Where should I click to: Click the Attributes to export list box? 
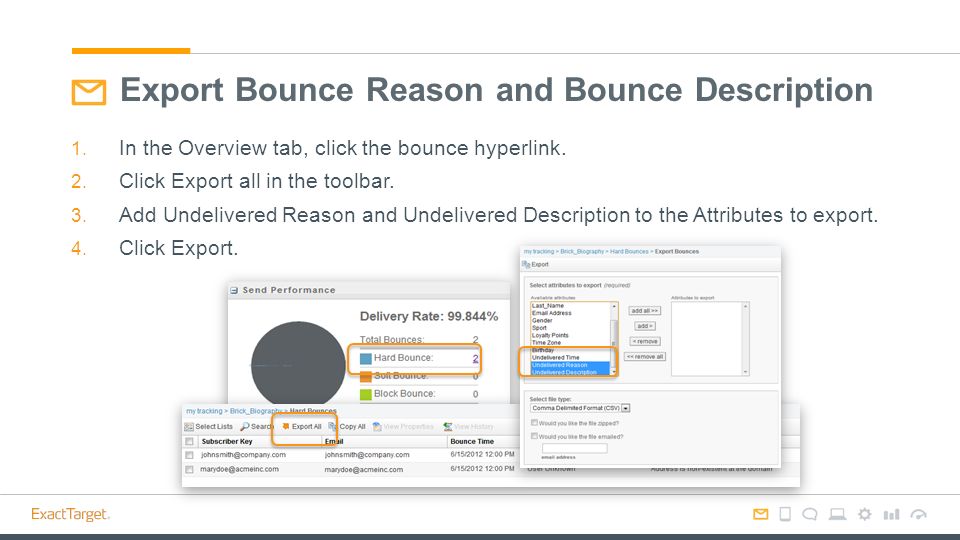click(x=710, y=339)
